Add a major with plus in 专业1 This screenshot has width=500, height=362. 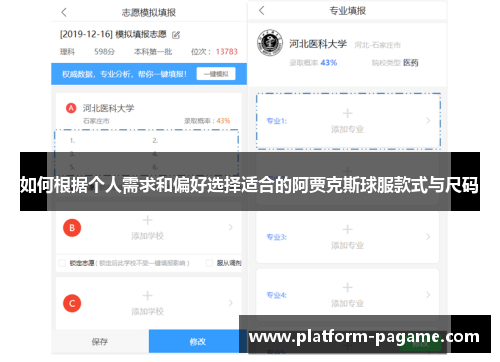[x=347, y=113]
